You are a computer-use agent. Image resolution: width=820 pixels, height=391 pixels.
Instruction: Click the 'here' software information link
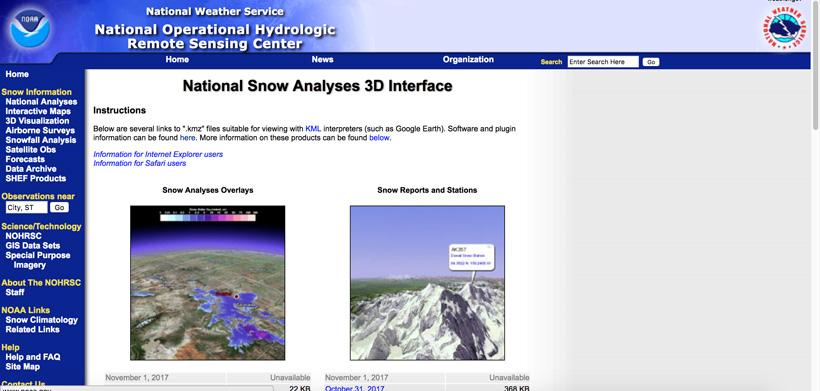(187, 138)
